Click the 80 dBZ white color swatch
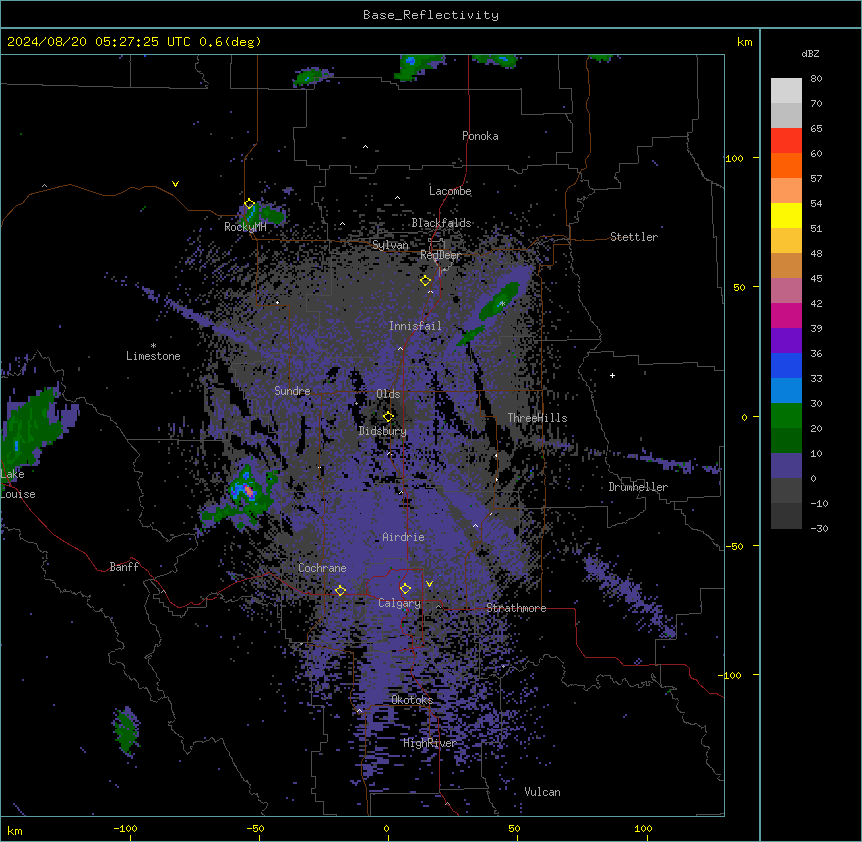Viewport: 862px width, 842px height. 786,90
